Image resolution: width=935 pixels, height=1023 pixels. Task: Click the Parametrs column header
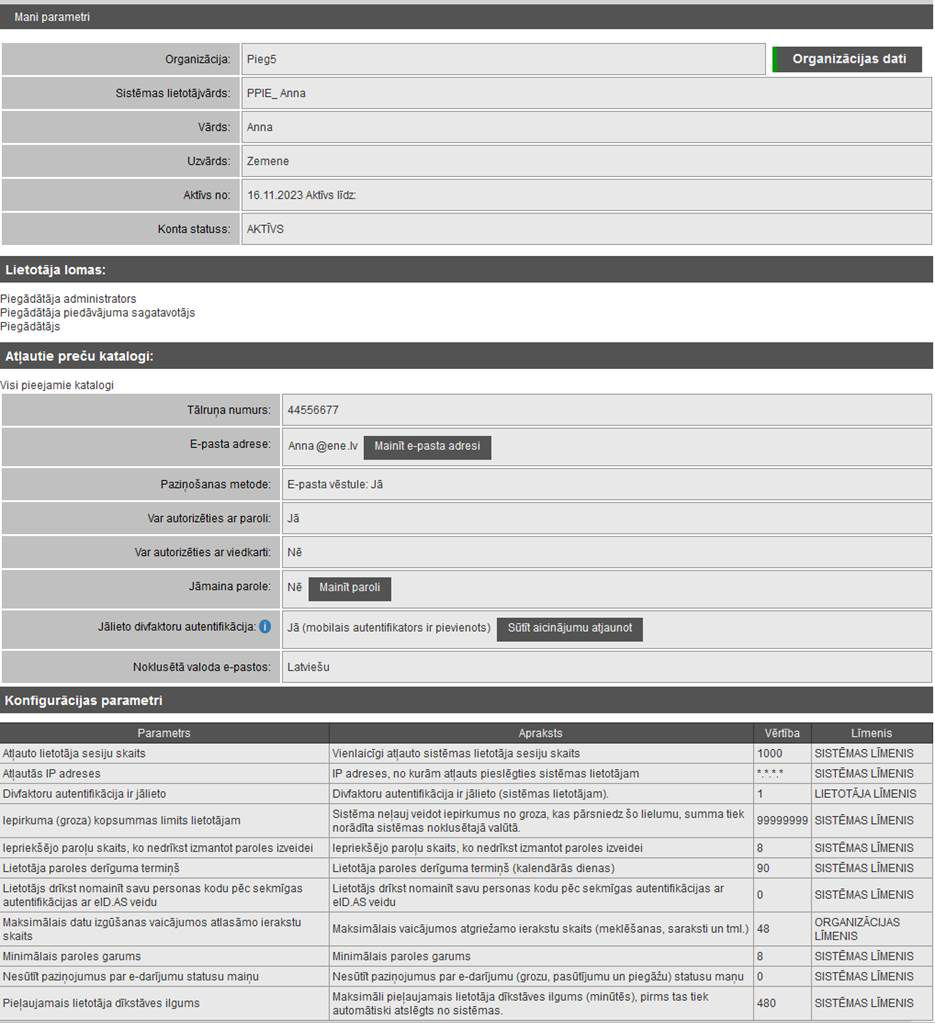pos(164,733)
